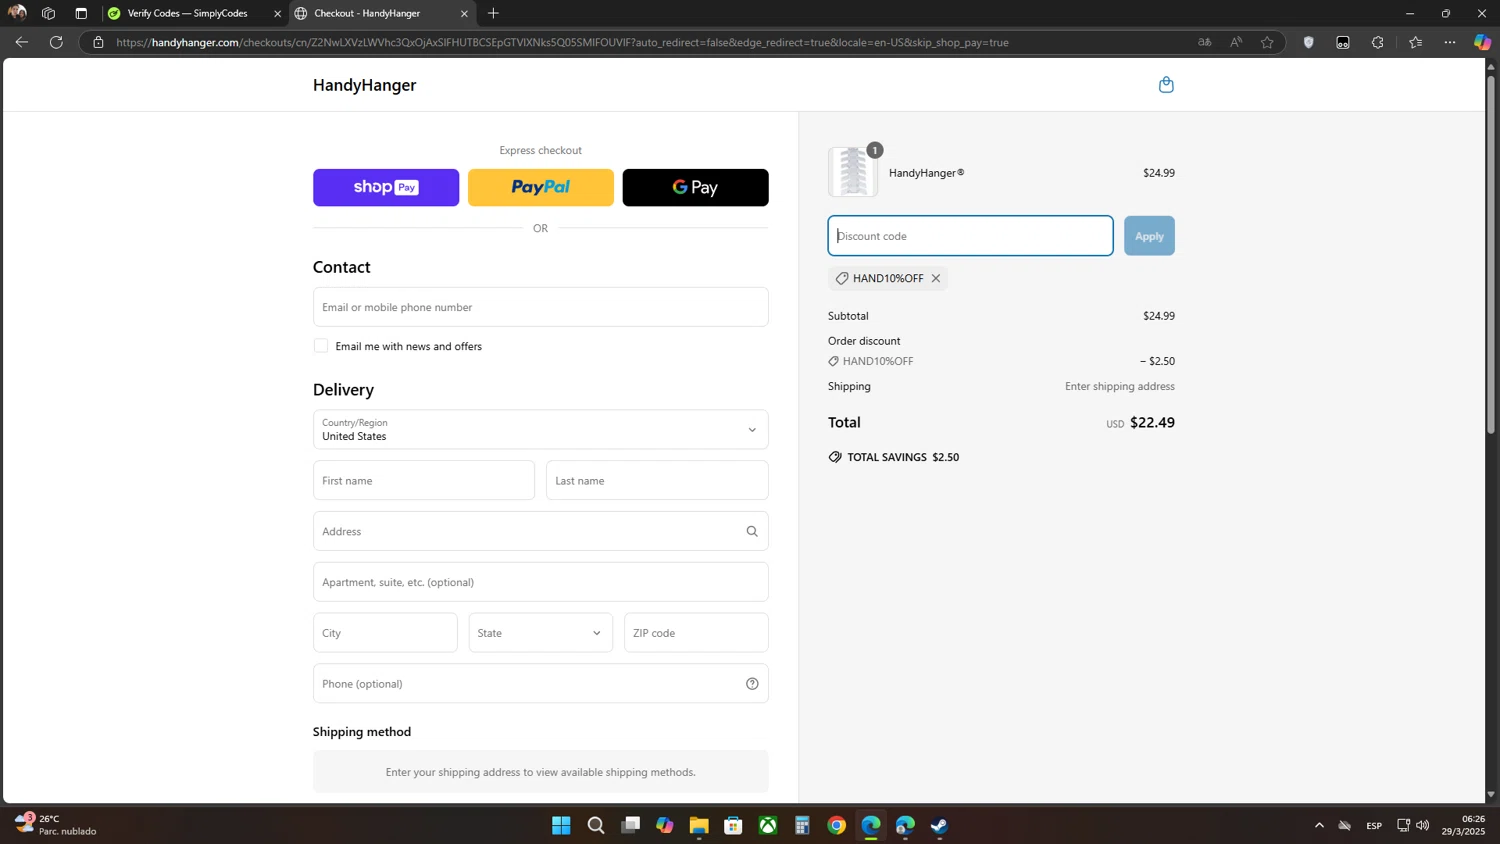This screenshot has width=1500, height=844.
Task: Click the Read aloud icon in address bar
Action: point(1236,42)
